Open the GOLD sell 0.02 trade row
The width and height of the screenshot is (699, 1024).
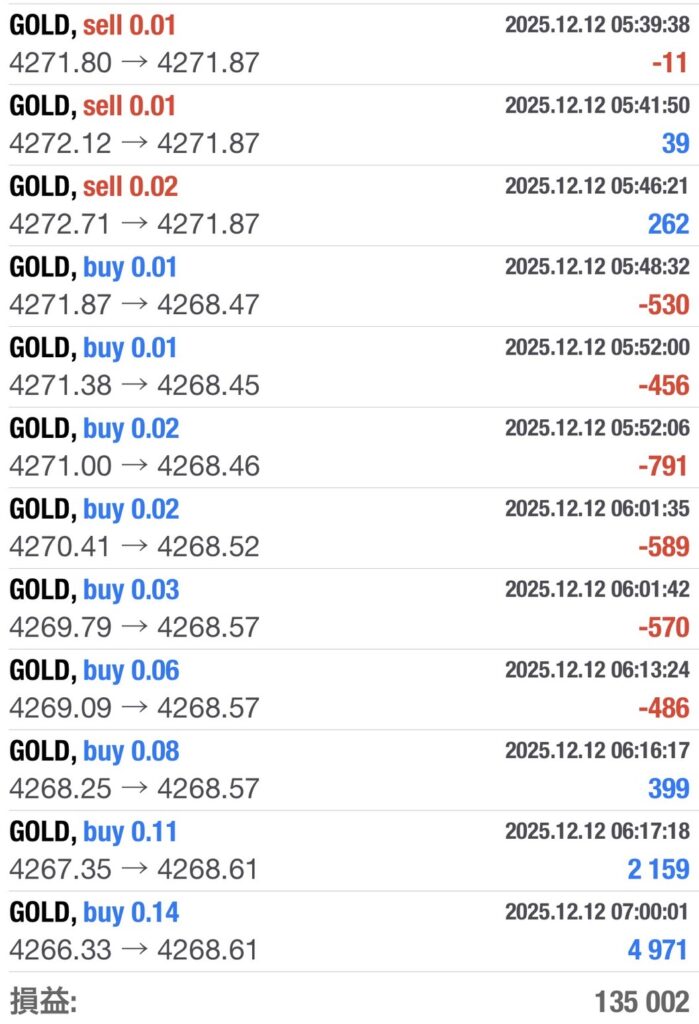tap(349, 205)
